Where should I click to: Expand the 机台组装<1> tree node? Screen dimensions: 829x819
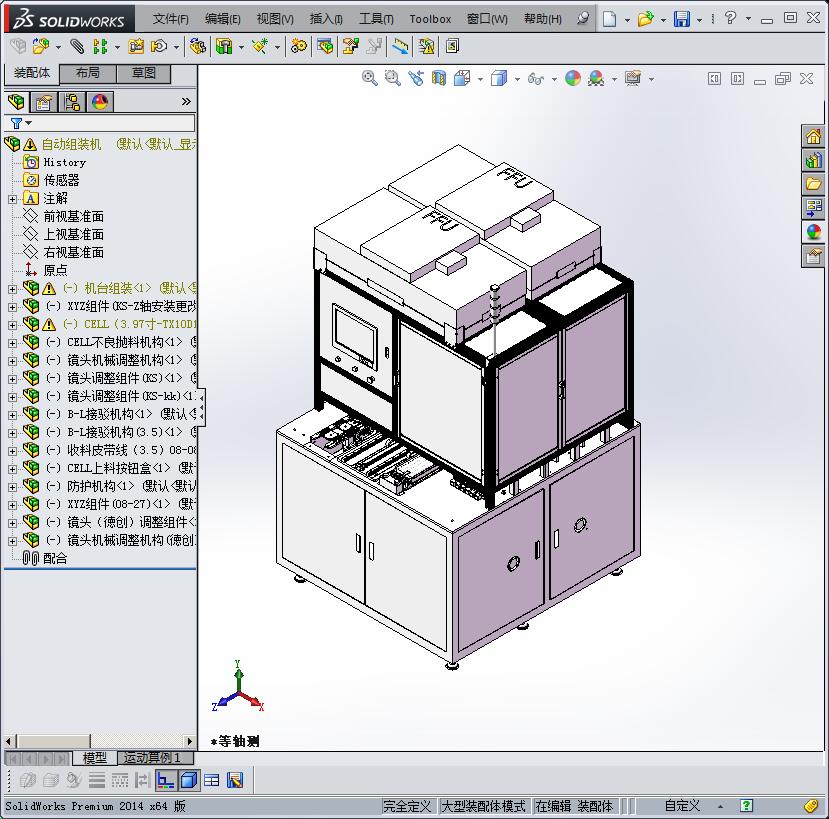click(12, 289)
